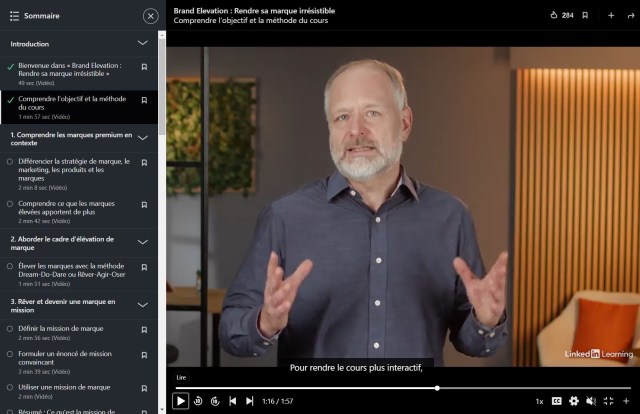Bookmark the 'Définir la mission de marque' video
The image size is (640, 414).
click(x=144, y=329)
